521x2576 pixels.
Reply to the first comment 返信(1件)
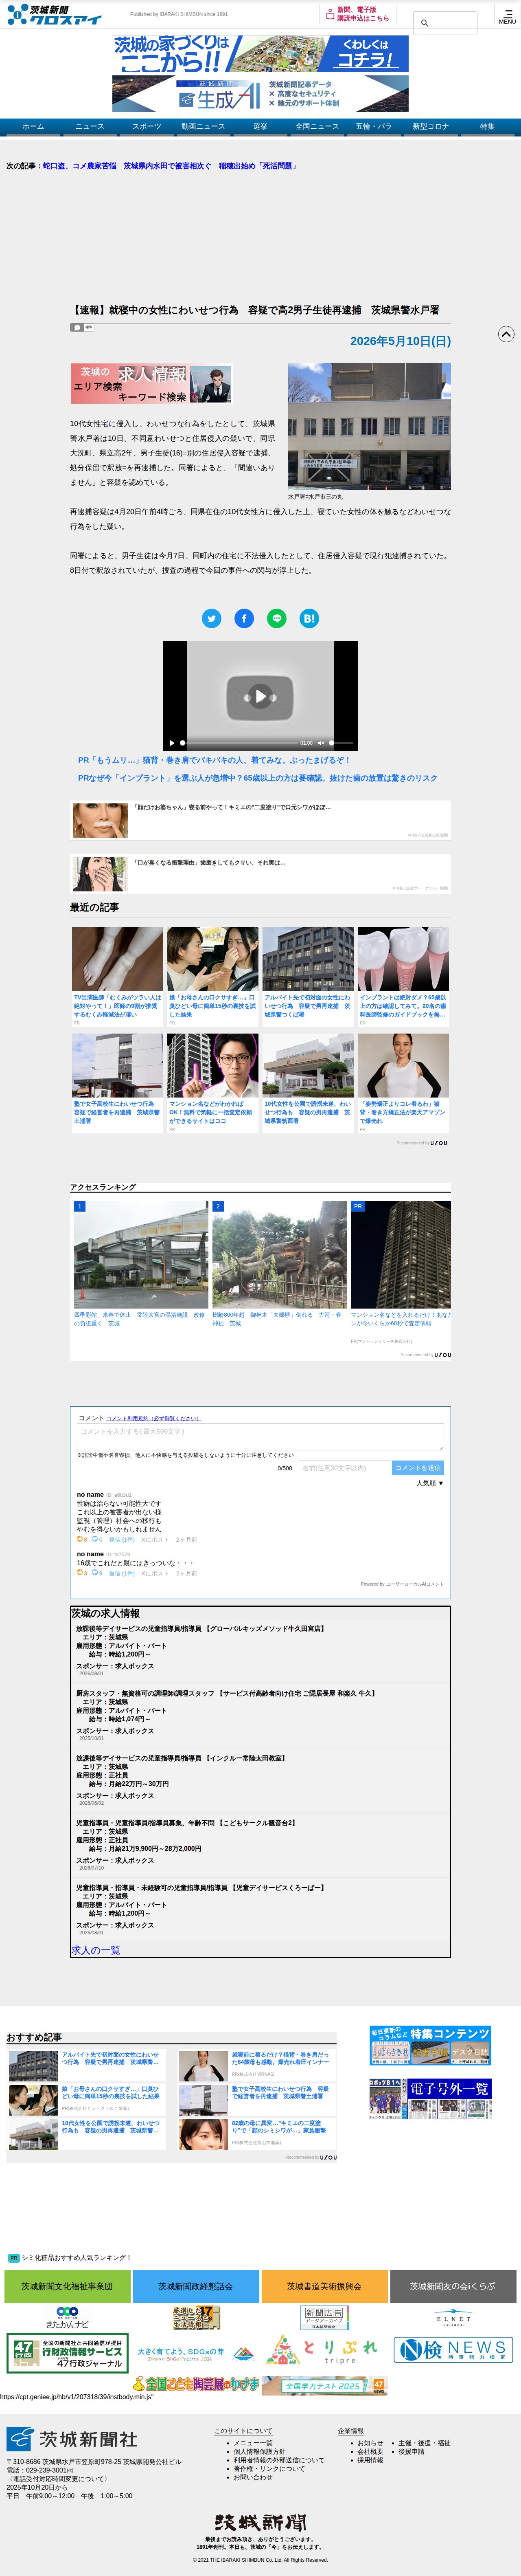click(x=122, y=1540)
